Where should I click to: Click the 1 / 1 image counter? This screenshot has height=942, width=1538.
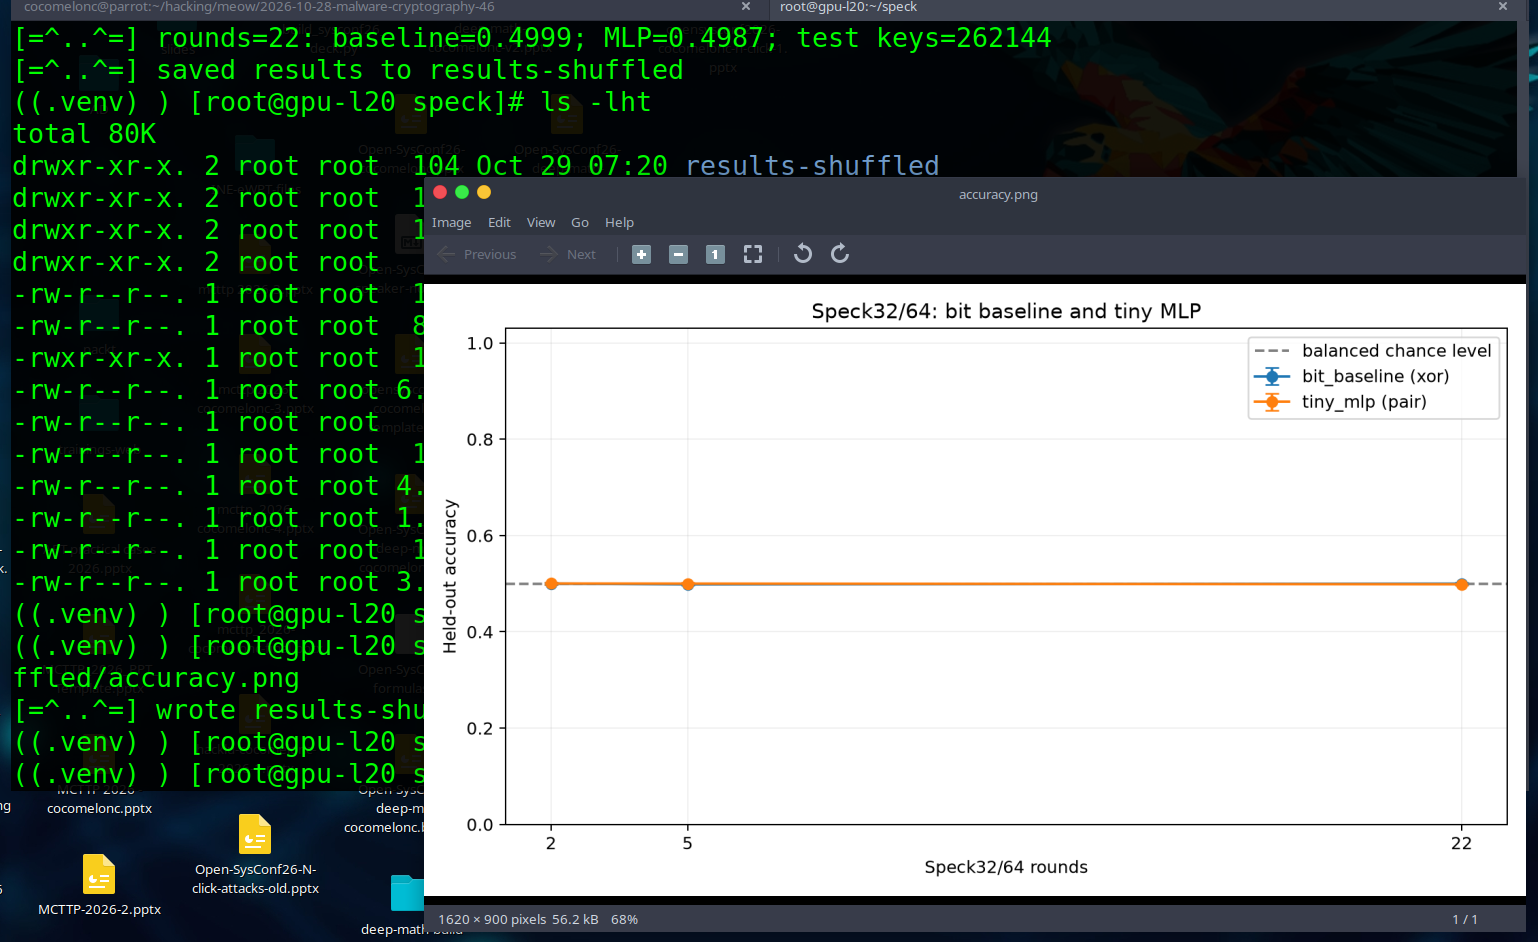click(1465, 919)
